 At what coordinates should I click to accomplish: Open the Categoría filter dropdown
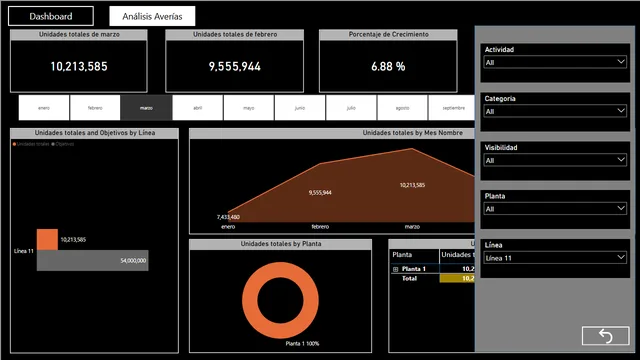coord(555,111)
